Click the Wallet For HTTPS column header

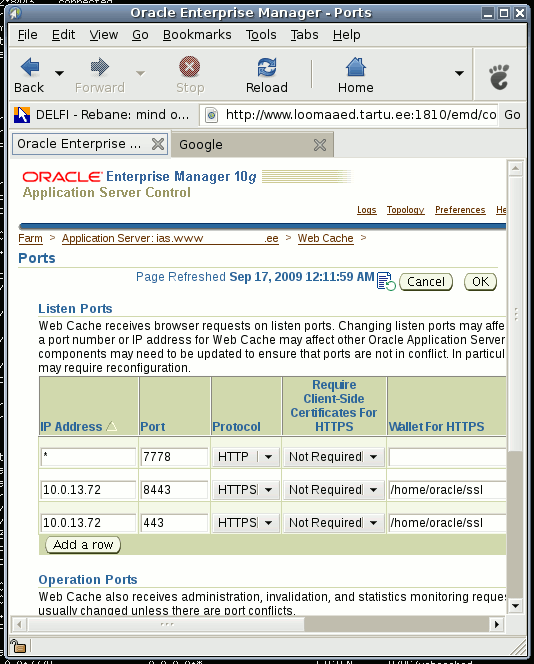click(437, 426)
